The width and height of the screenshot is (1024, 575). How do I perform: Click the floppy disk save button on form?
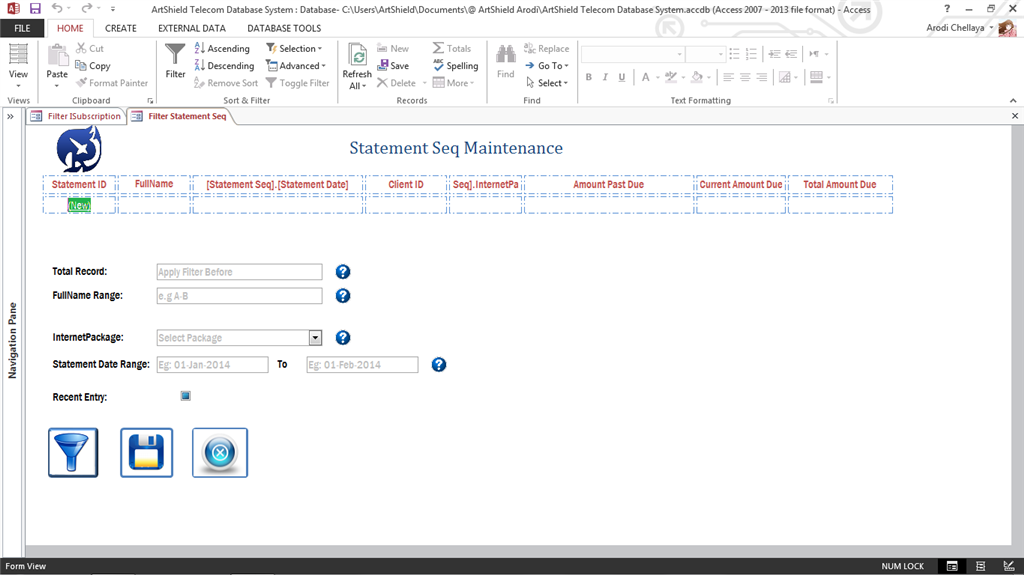point(146,453)
